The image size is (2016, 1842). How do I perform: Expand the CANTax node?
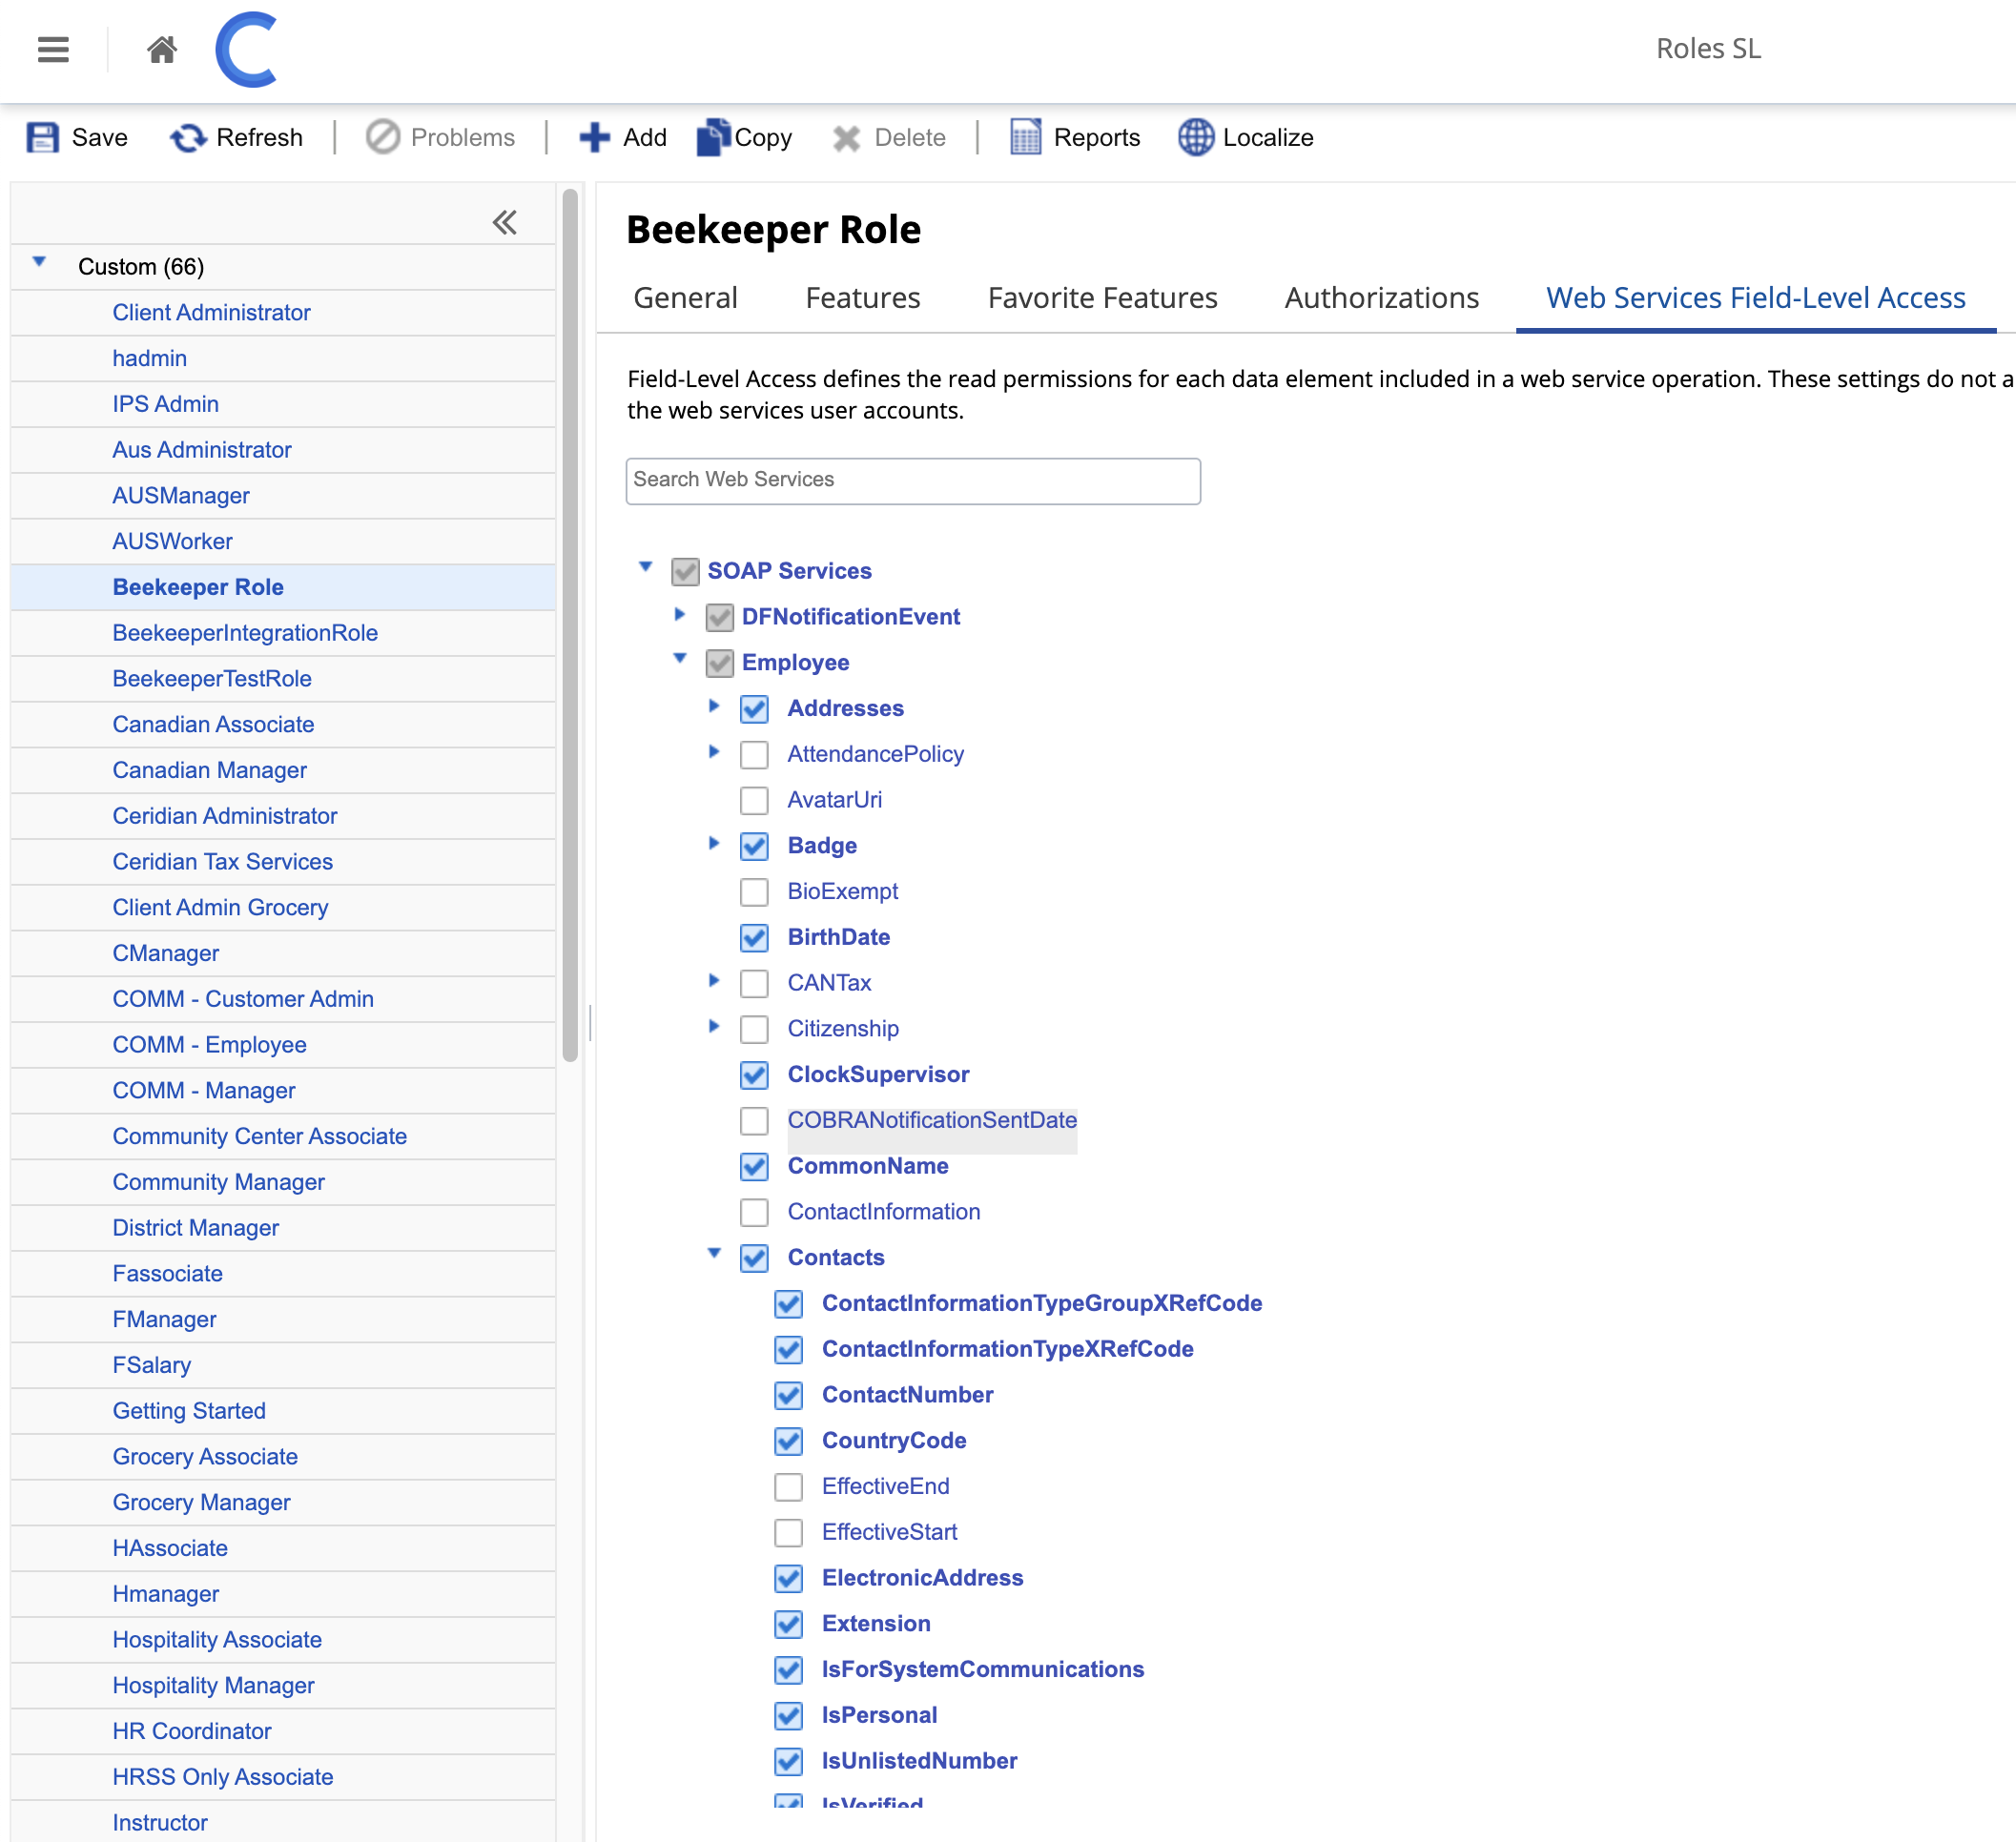click(x=714, y=980)
